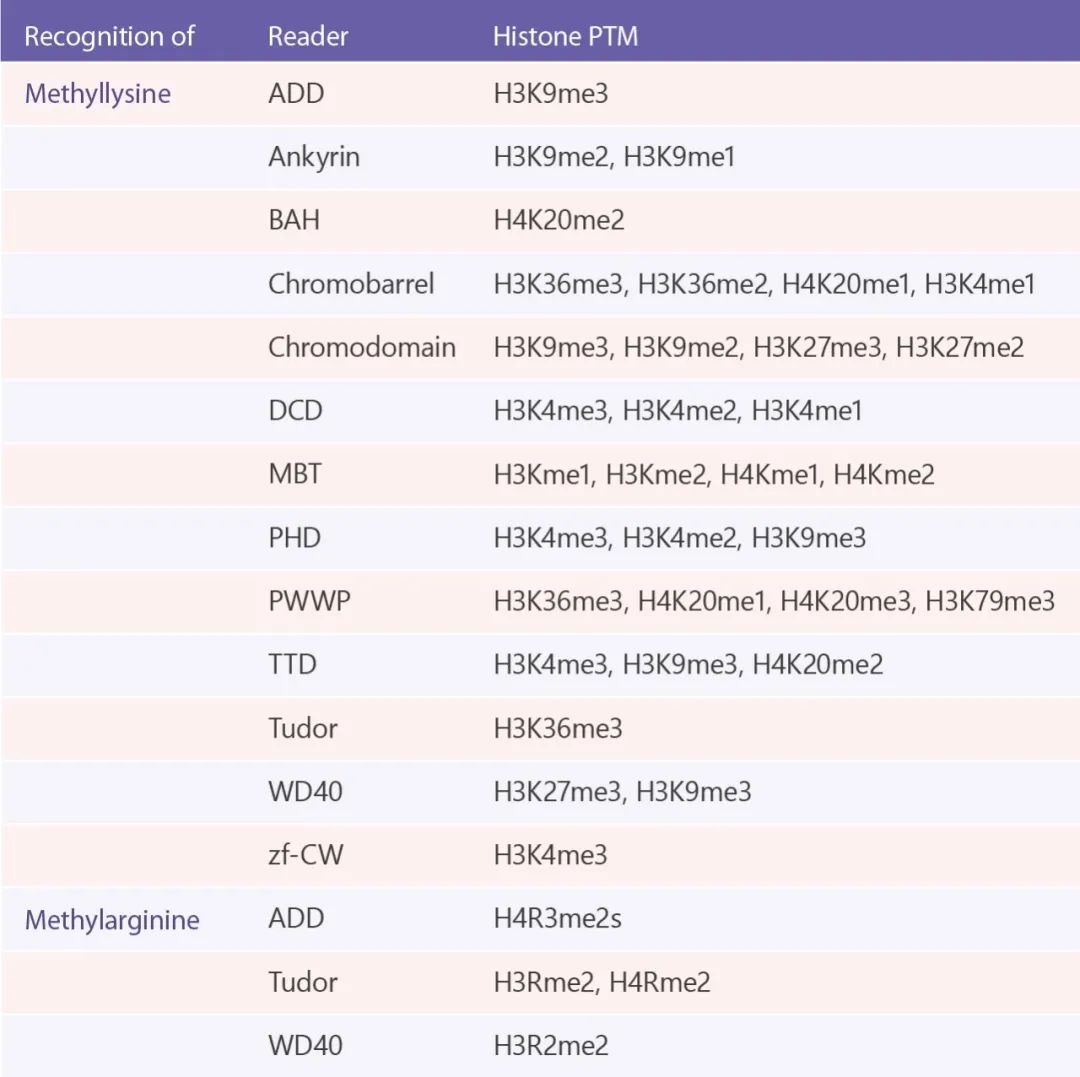Screen dimensions: 1080x1077
Task: Select the Chromodomain reader name
Action: (x=361, y=347)
